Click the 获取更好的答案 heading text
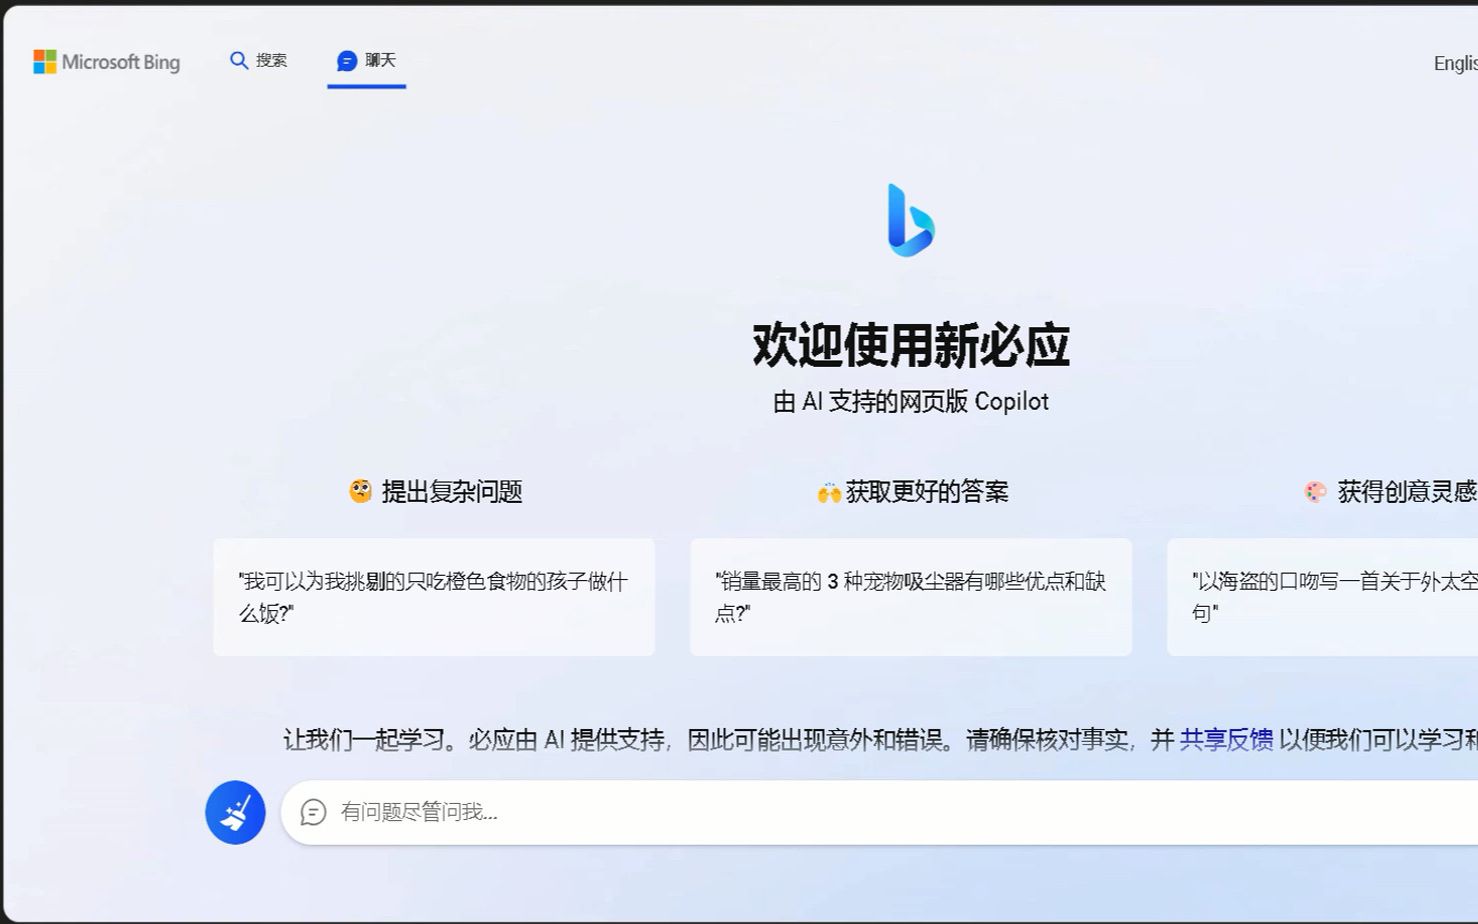1478x924 pixels. (x=927, y=491)
